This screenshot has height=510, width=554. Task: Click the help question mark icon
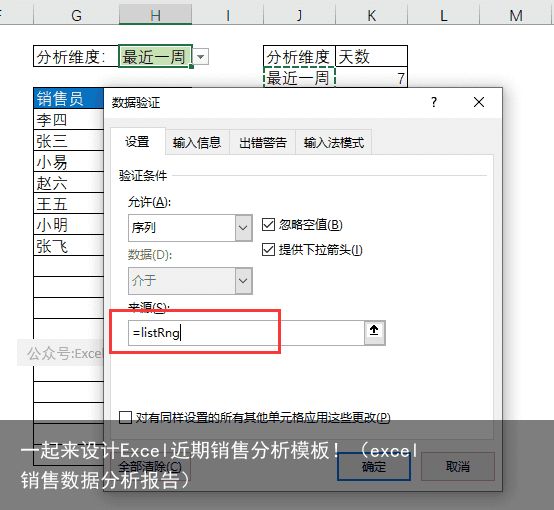click(x=434, y=102)
